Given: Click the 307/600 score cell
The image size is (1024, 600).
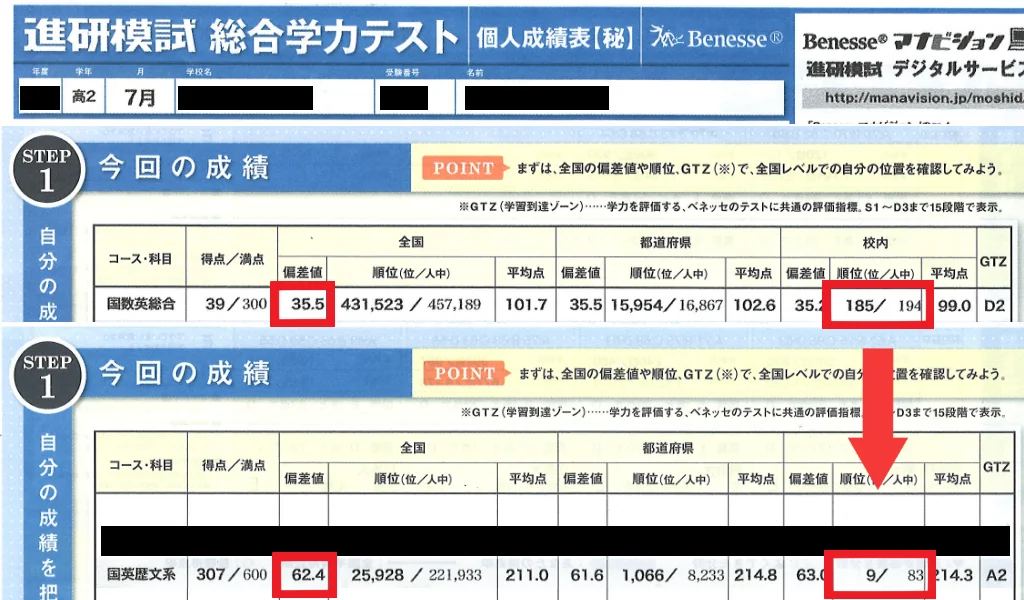Looking at the screenshot, I should coord(232,575).
